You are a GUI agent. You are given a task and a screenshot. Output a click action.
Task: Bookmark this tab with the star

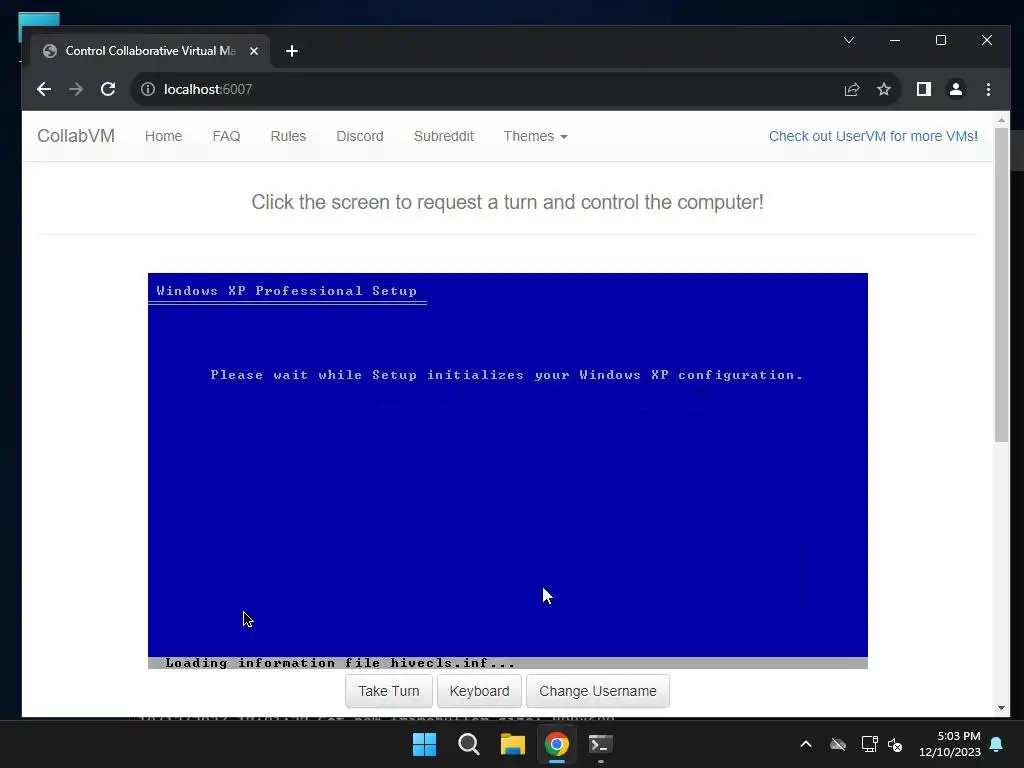[884, 89]
